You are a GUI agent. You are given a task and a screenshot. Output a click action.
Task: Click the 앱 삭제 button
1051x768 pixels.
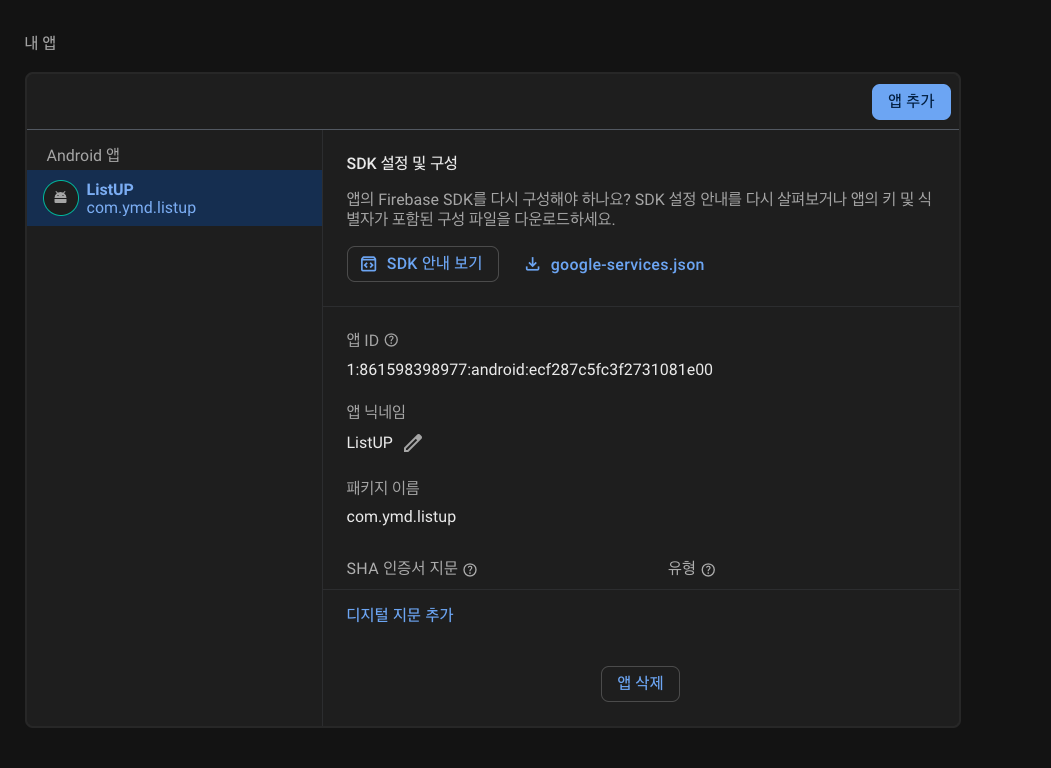(640, 684)
